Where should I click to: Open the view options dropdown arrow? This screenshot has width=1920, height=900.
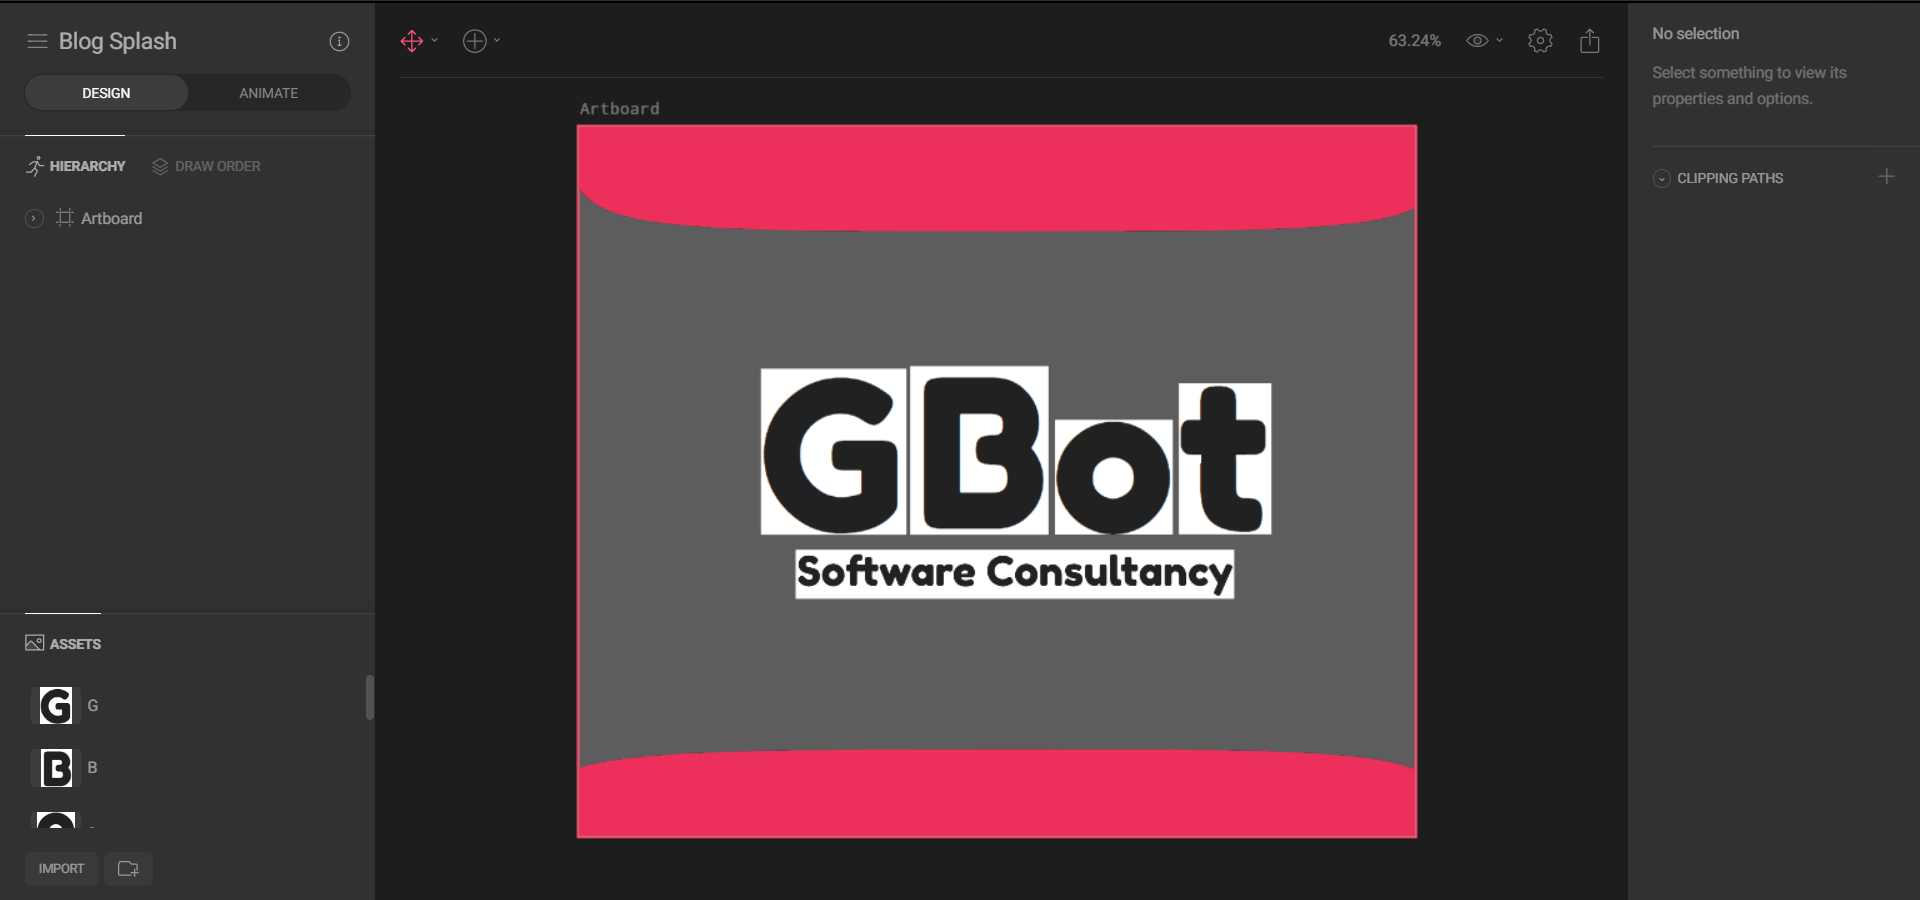pyautogui.click(x=1499, y=41)
